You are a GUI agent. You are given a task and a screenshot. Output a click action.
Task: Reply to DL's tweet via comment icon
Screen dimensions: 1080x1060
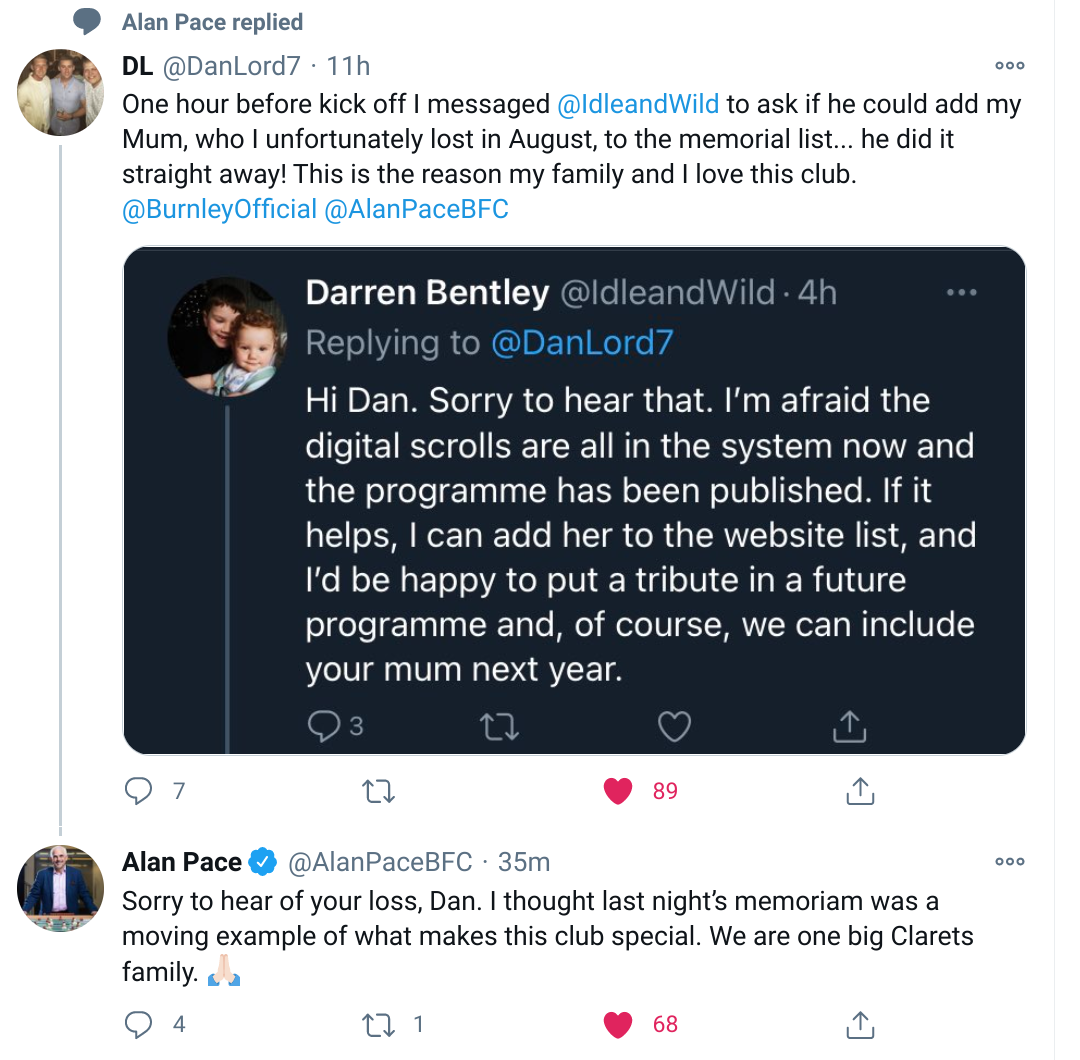click(x=138, y=791)
